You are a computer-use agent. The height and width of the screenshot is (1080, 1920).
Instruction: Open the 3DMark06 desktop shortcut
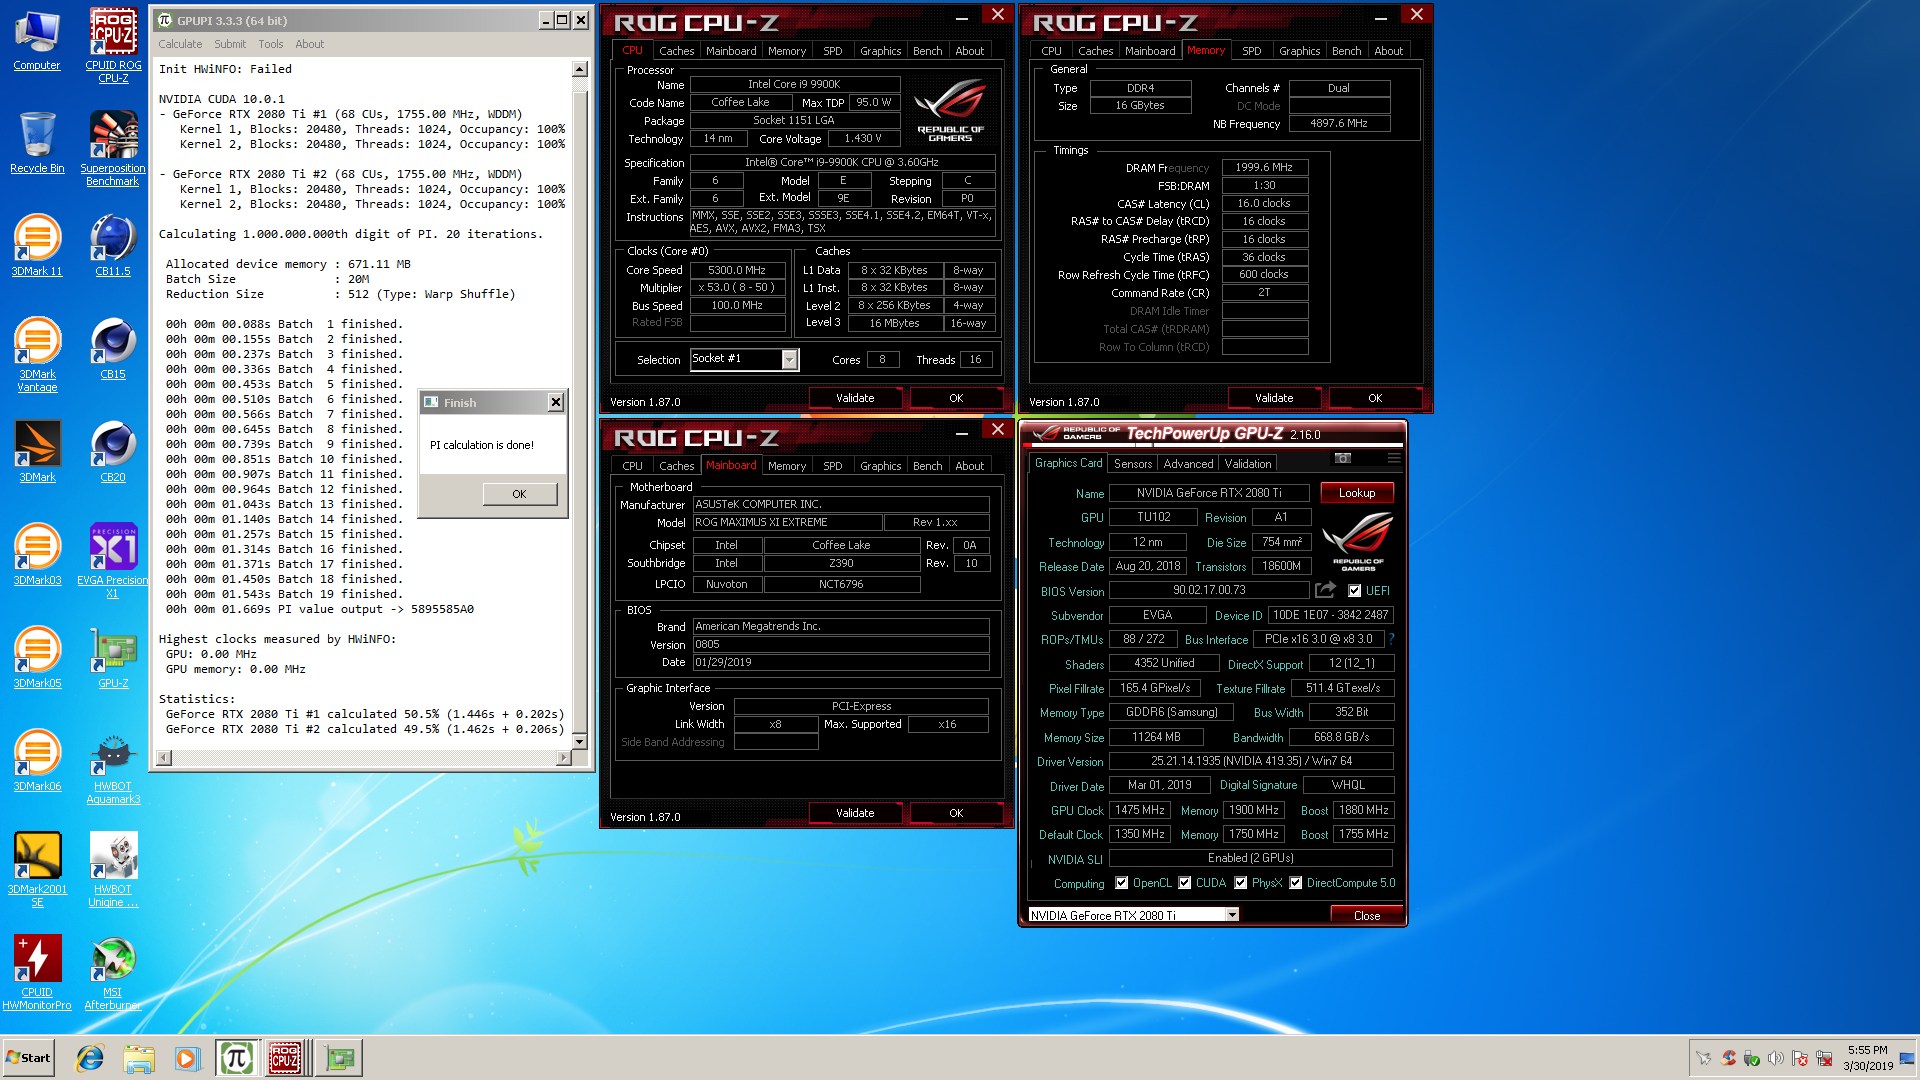coord(37,761)
